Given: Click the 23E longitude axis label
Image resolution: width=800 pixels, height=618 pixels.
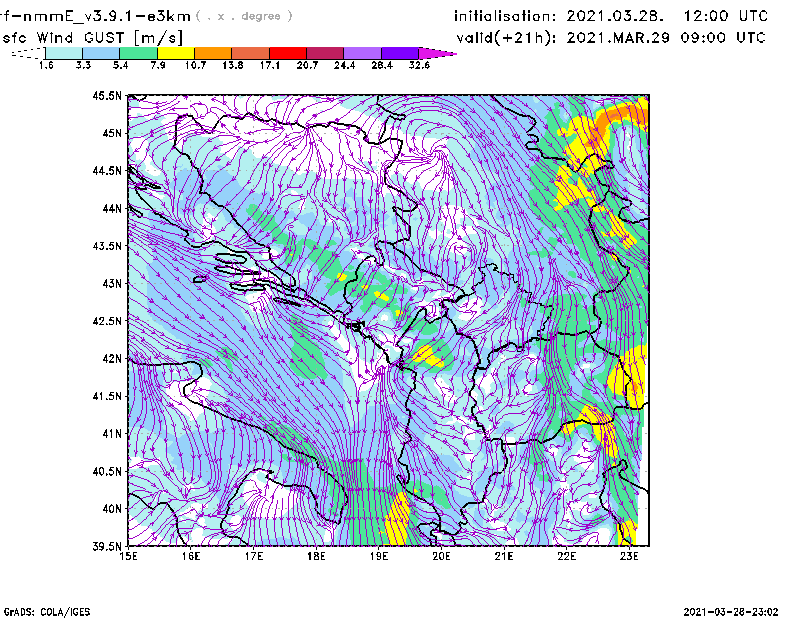Looking at the screenshot, I should (x=629, y=557).
